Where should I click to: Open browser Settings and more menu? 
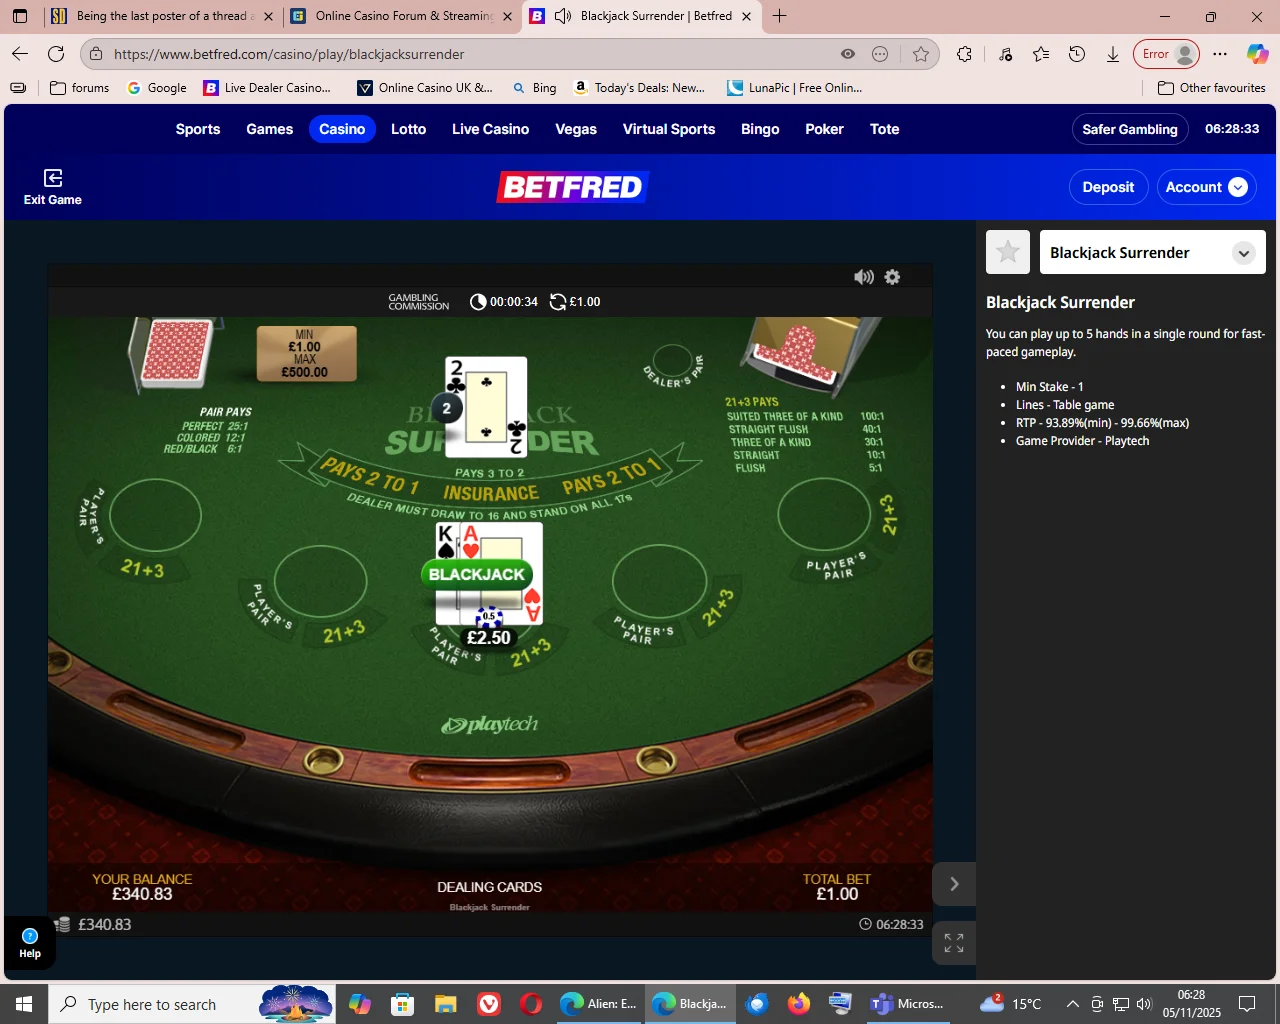point(1220,54)
